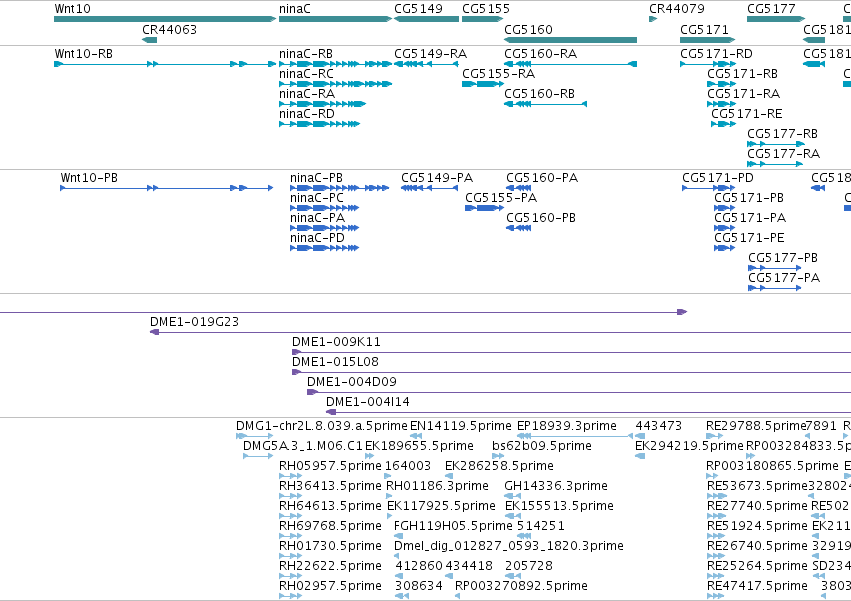851x601 pixels.
Task: Select the RH05957.5prime EST label
Action: (330, 466)
